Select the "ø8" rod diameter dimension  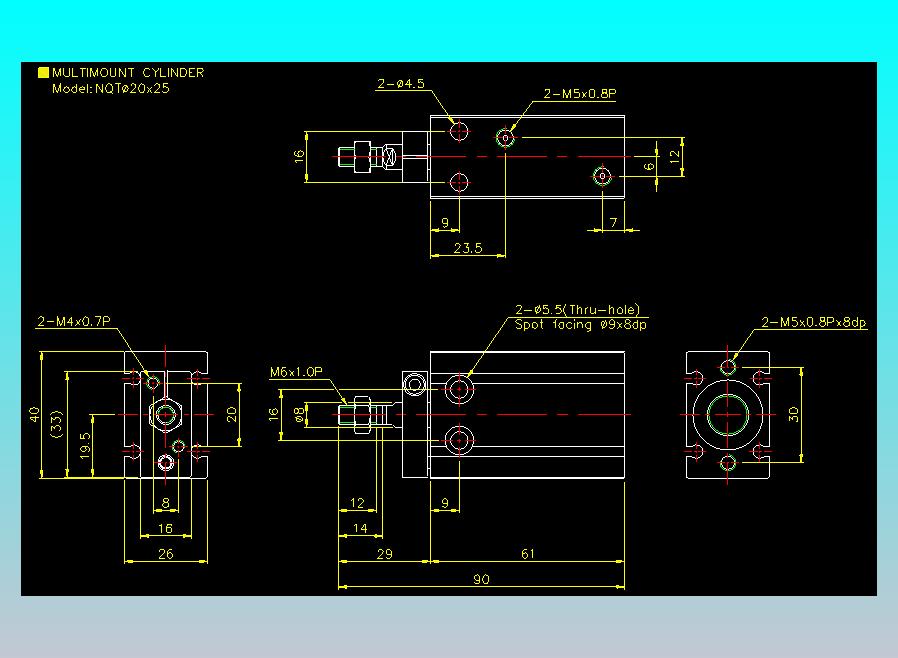tap(299, 414)
